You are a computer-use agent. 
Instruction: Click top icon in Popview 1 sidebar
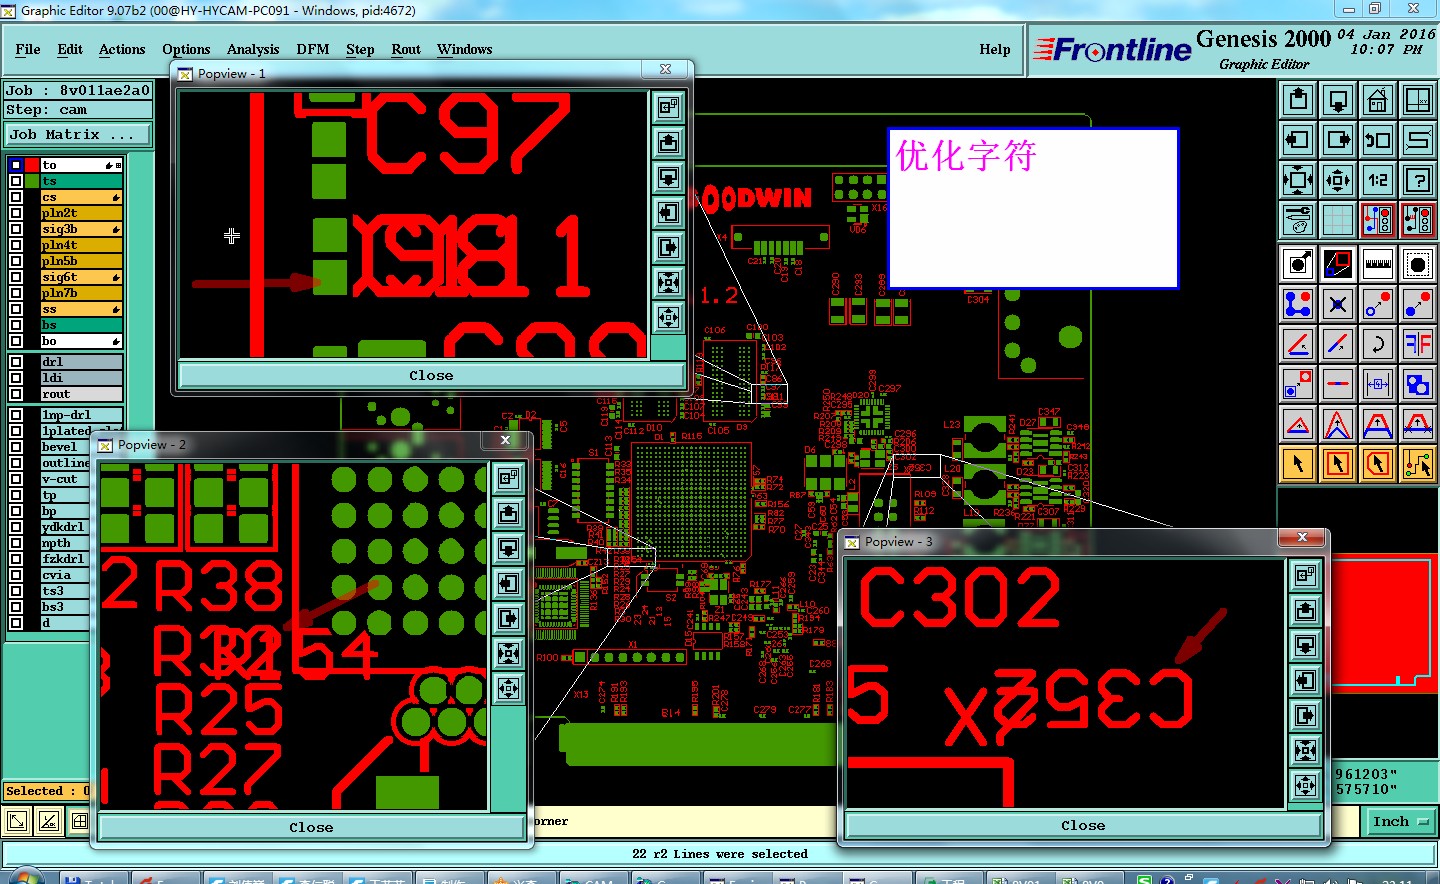668,107
